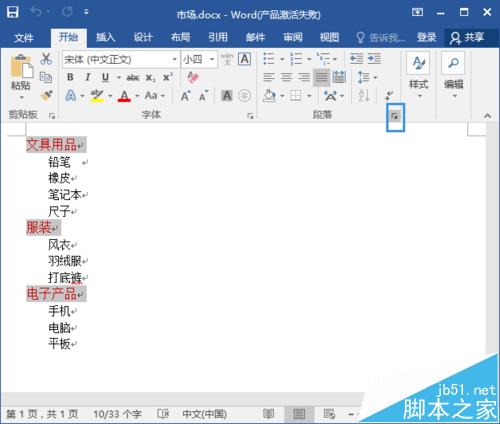Click the character border A icon

(244, 59)
